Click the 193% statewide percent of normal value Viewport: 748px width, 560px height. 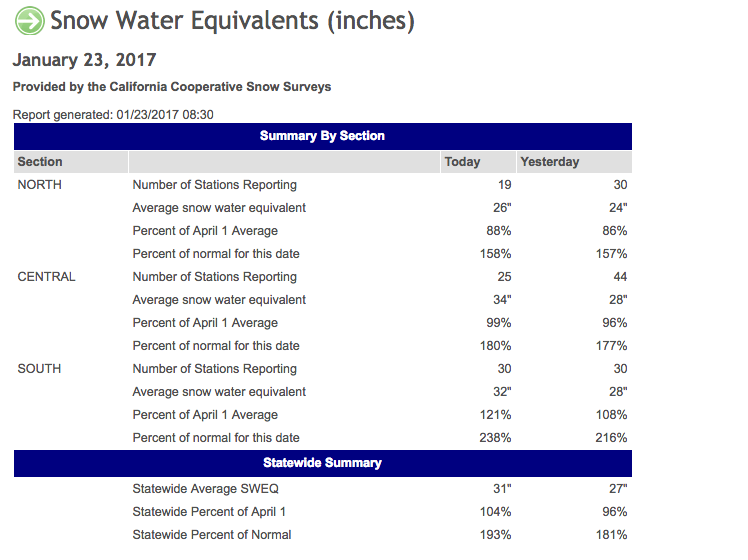[496, 535]
